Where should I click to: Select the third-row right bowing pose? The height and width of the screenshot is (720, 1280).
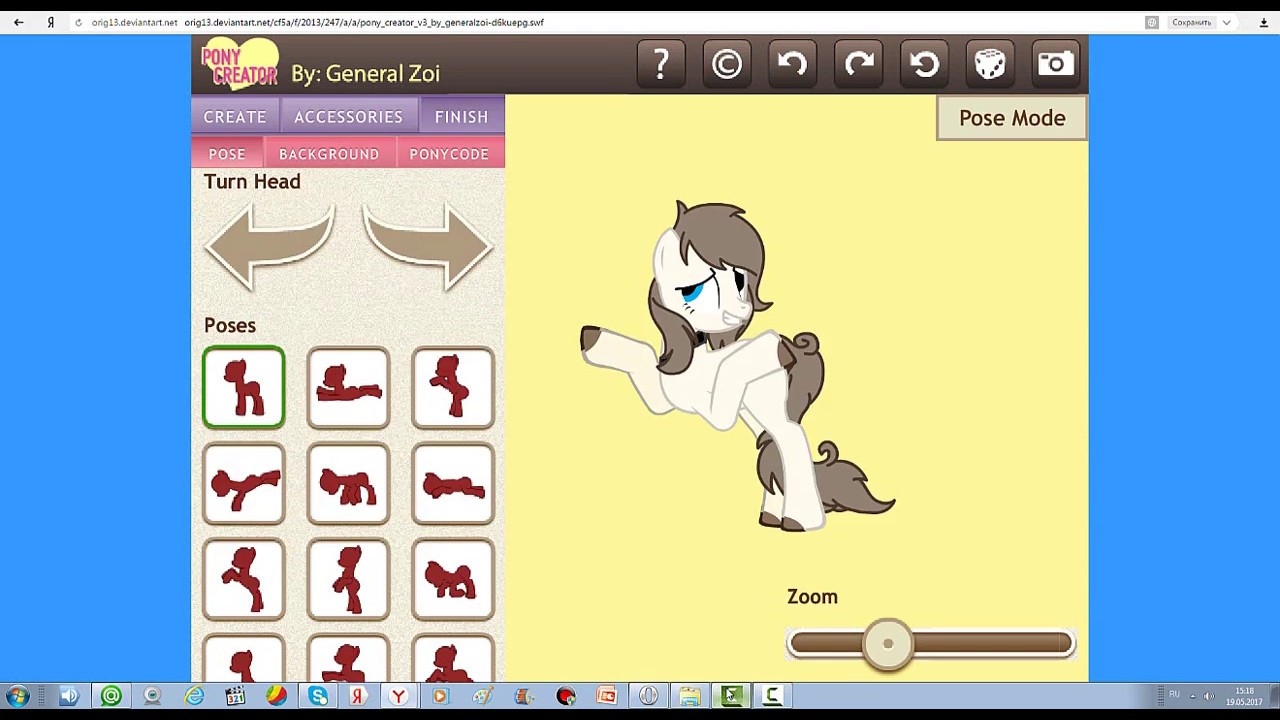(x=453, y=580)
